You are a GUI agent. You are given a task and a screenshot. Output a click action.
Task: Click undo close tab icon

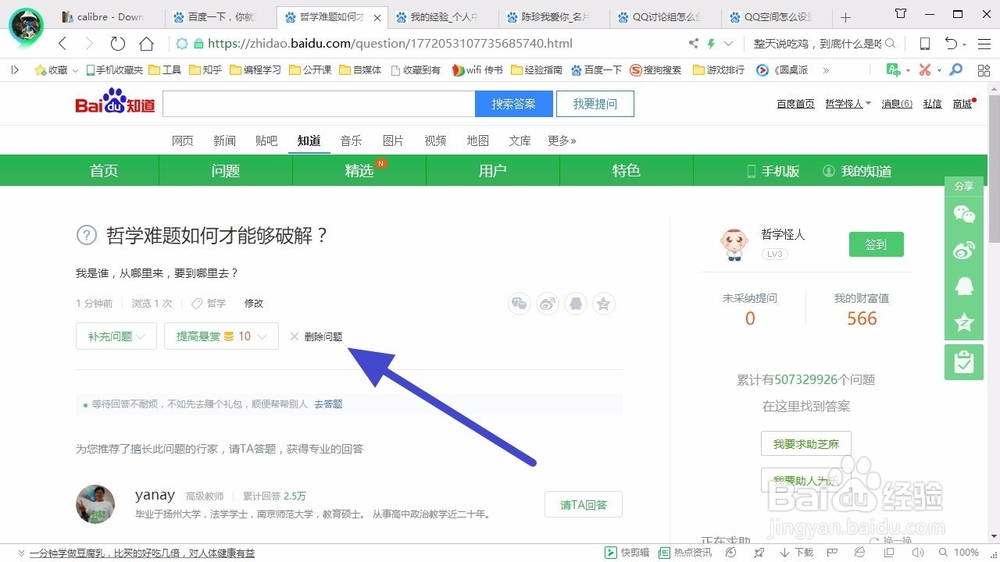click(951, 43)
